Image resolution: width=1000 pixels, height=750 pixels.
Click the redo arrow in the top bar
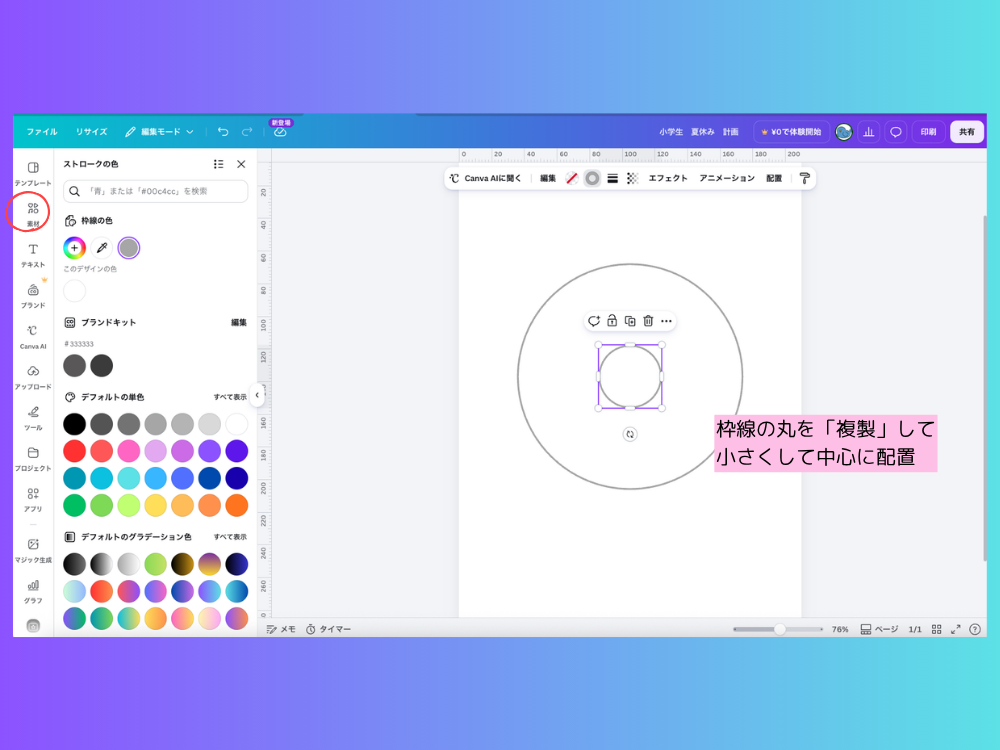pyautogui.click(x=247, y=131)
